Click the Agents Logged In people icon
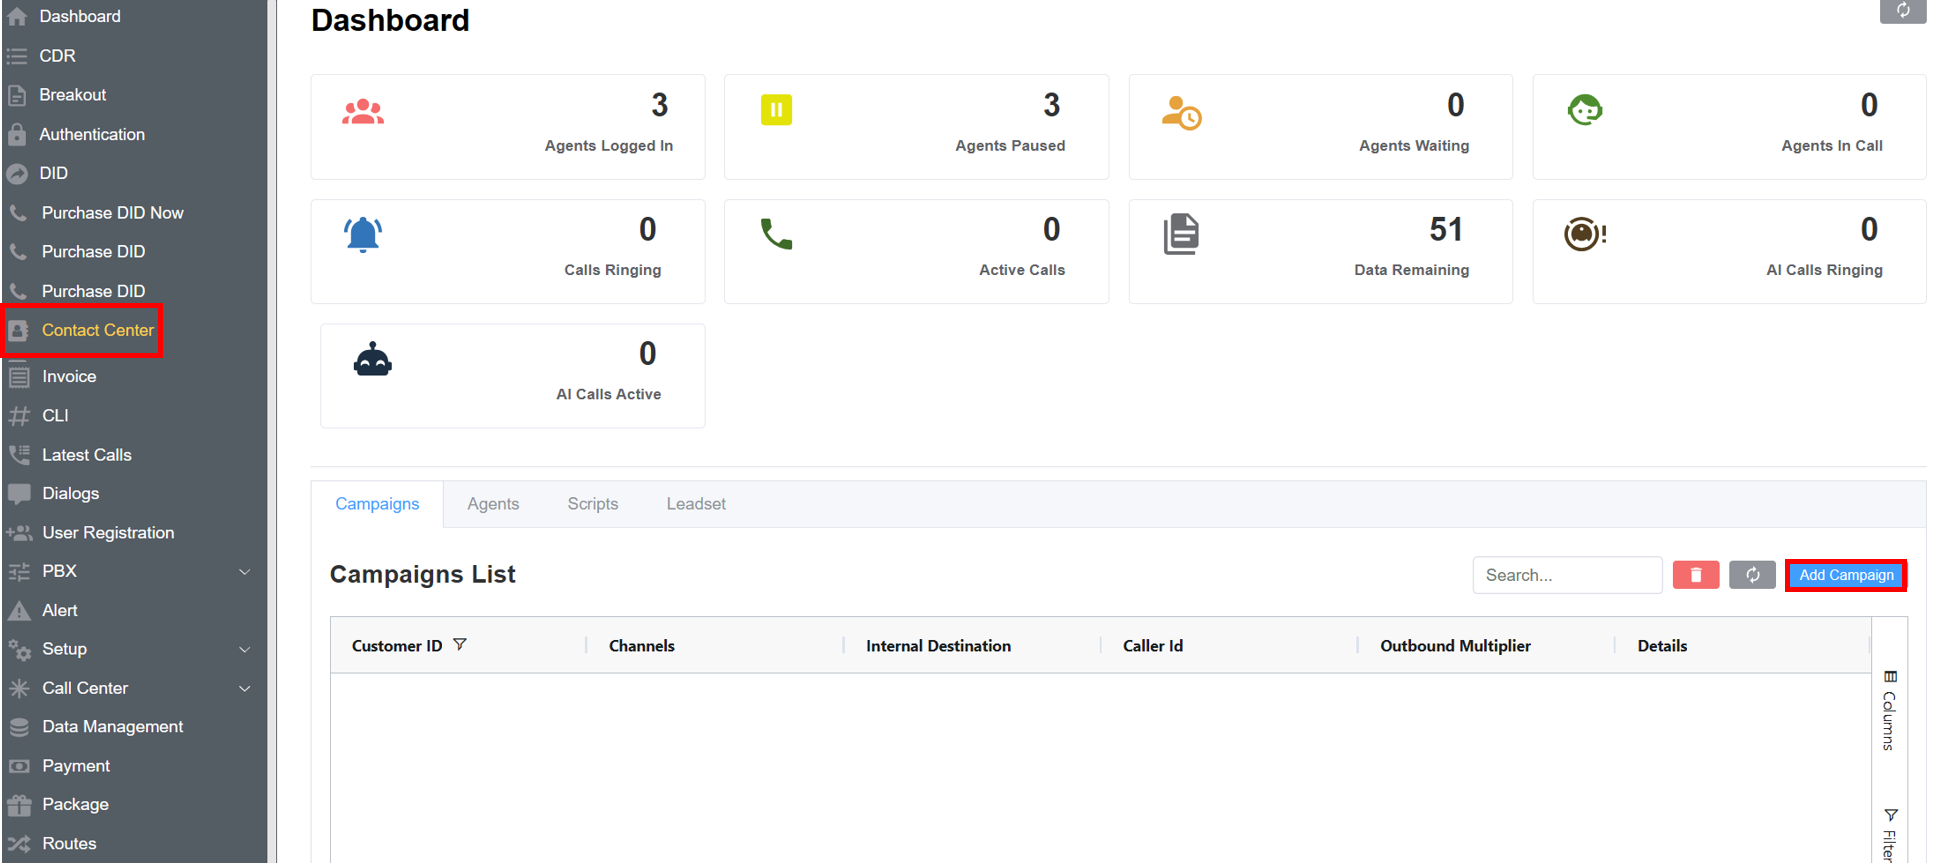The width and height of the screenshot is (1933, 863). point(363,112)
